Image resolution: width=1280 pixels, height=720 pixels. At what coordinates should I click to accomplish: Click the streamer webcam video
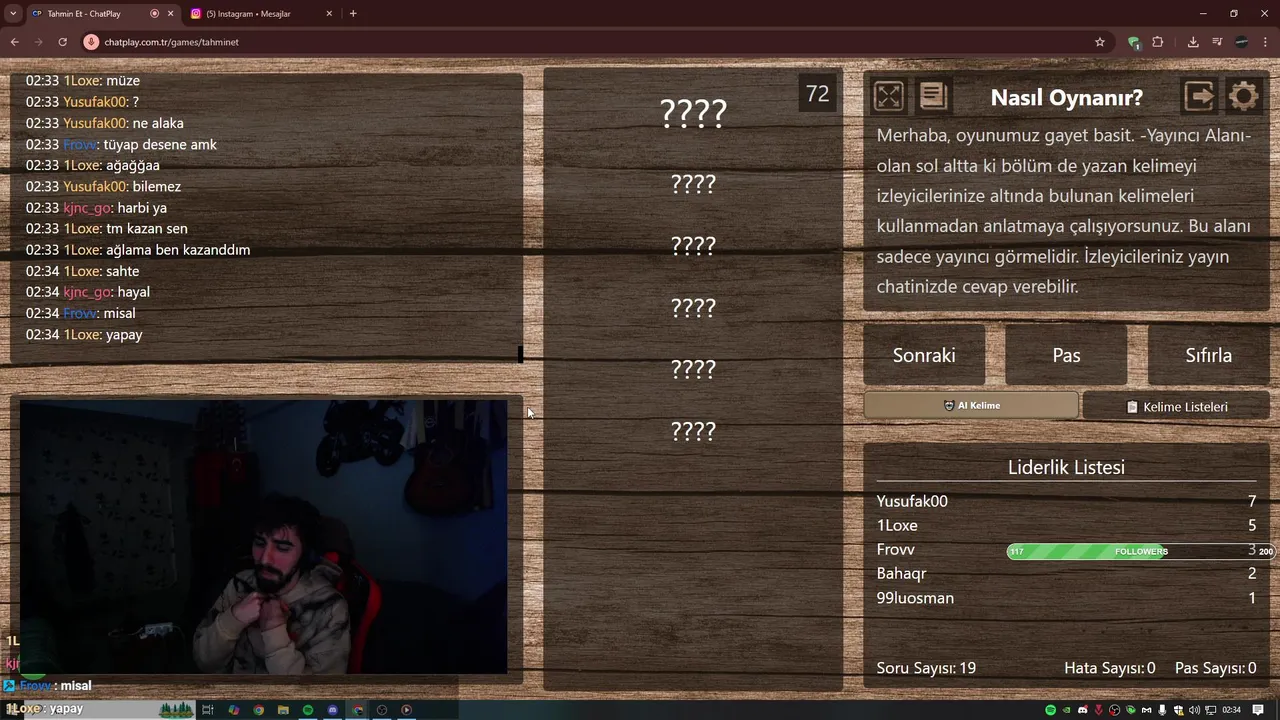[264, 537]
